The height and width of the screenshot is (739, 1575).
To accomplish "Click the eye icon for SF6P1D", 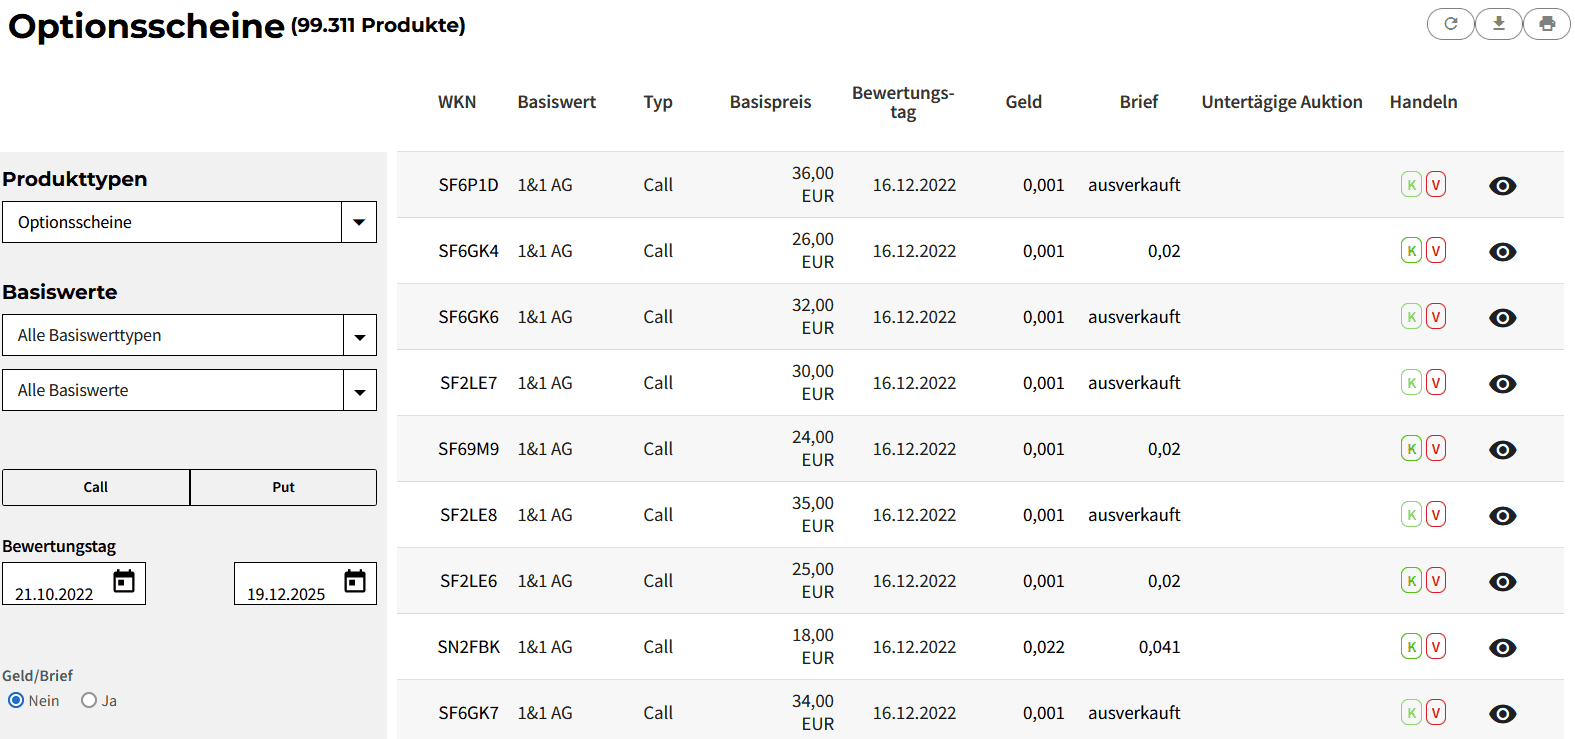I will tap(1502, 186).
